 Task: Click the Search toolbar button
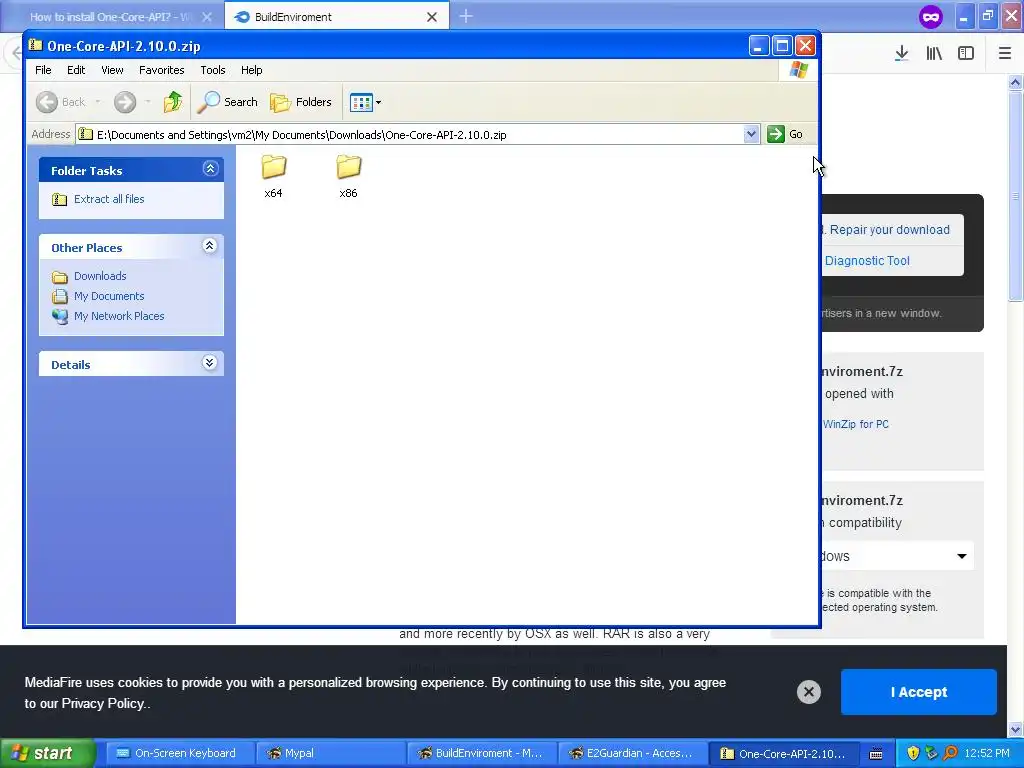tap(228, 102)
